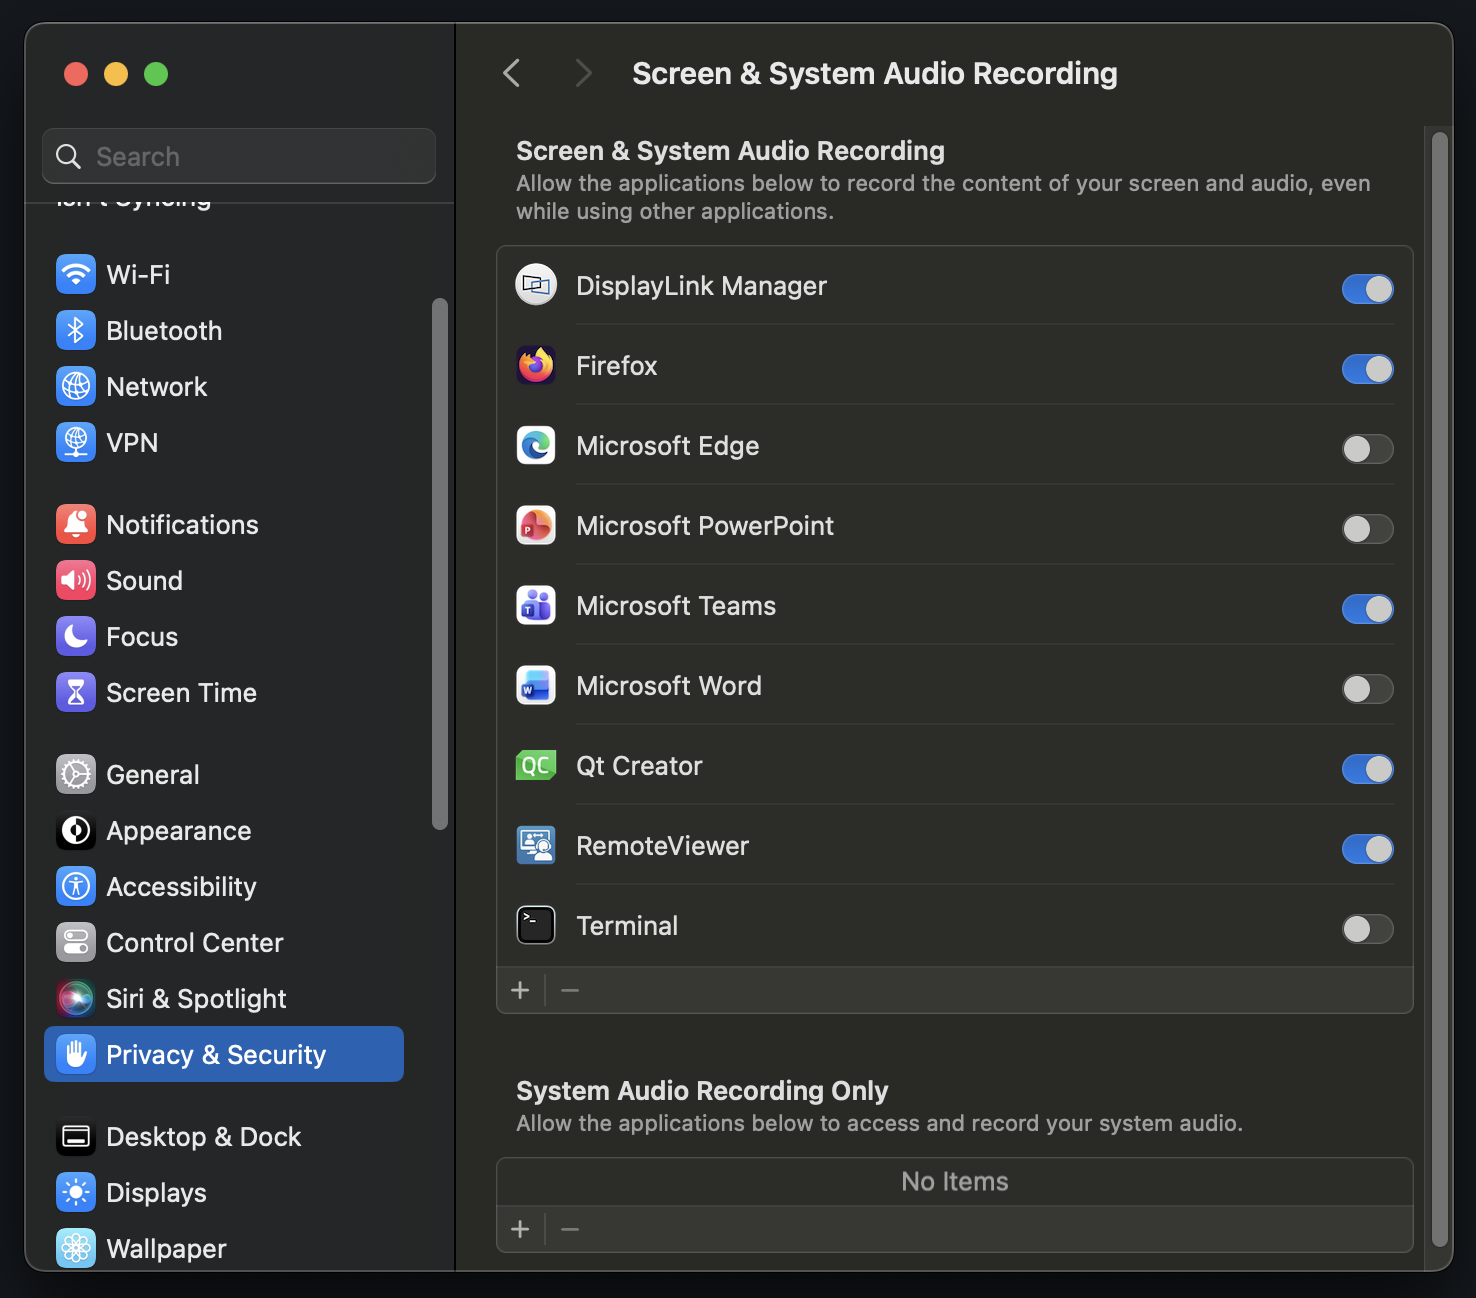Add an app with the plus button
Screen dimensions: 1476x1298
pos(520,990)
